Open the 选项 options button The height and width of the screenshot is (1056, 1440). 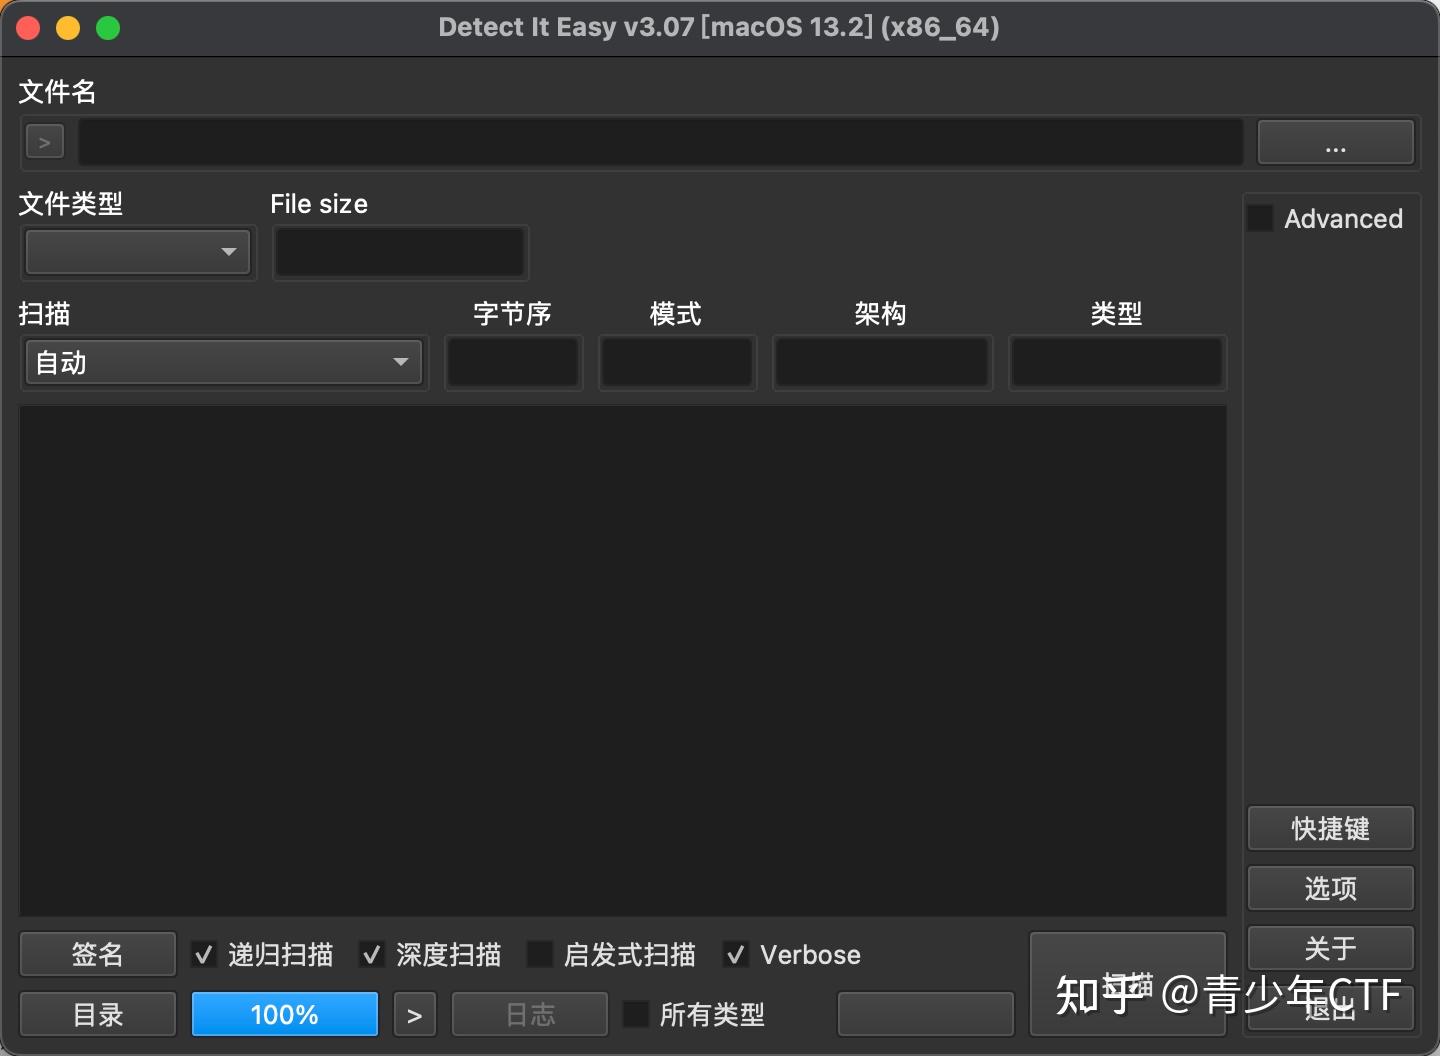tap(1330, 888)
